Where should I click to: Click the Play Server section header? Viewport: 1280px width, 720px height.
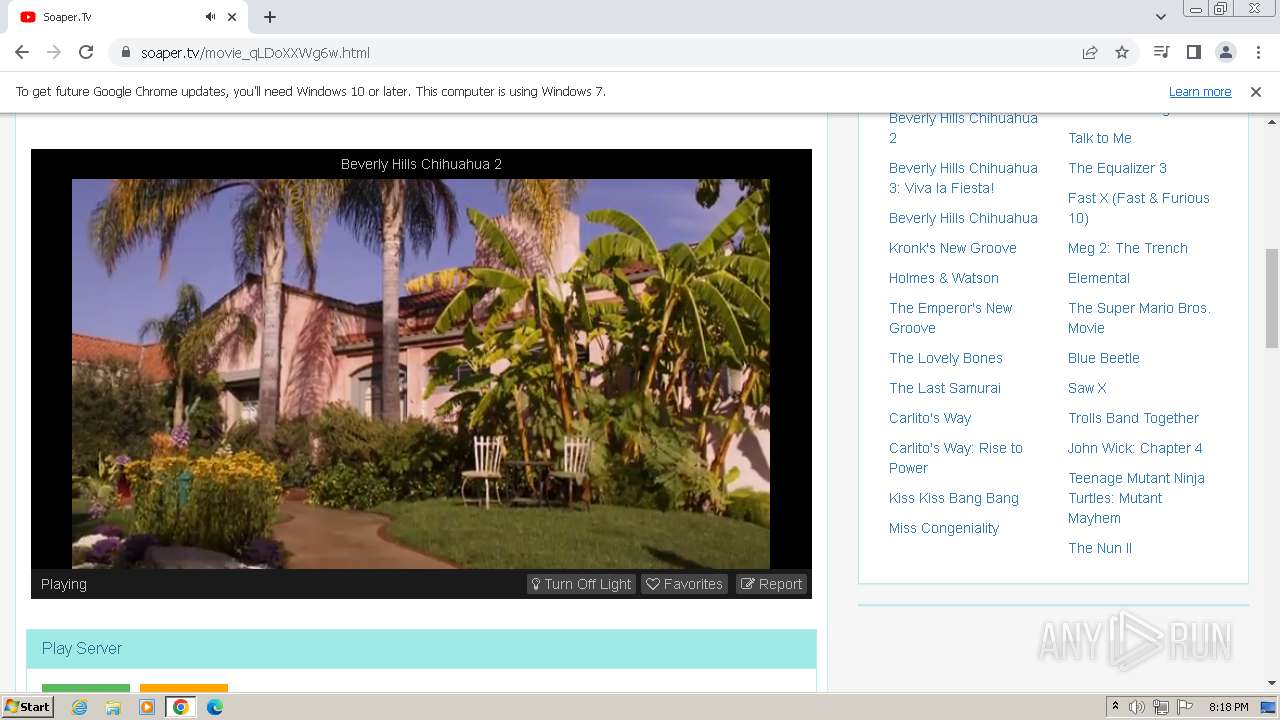421,648
